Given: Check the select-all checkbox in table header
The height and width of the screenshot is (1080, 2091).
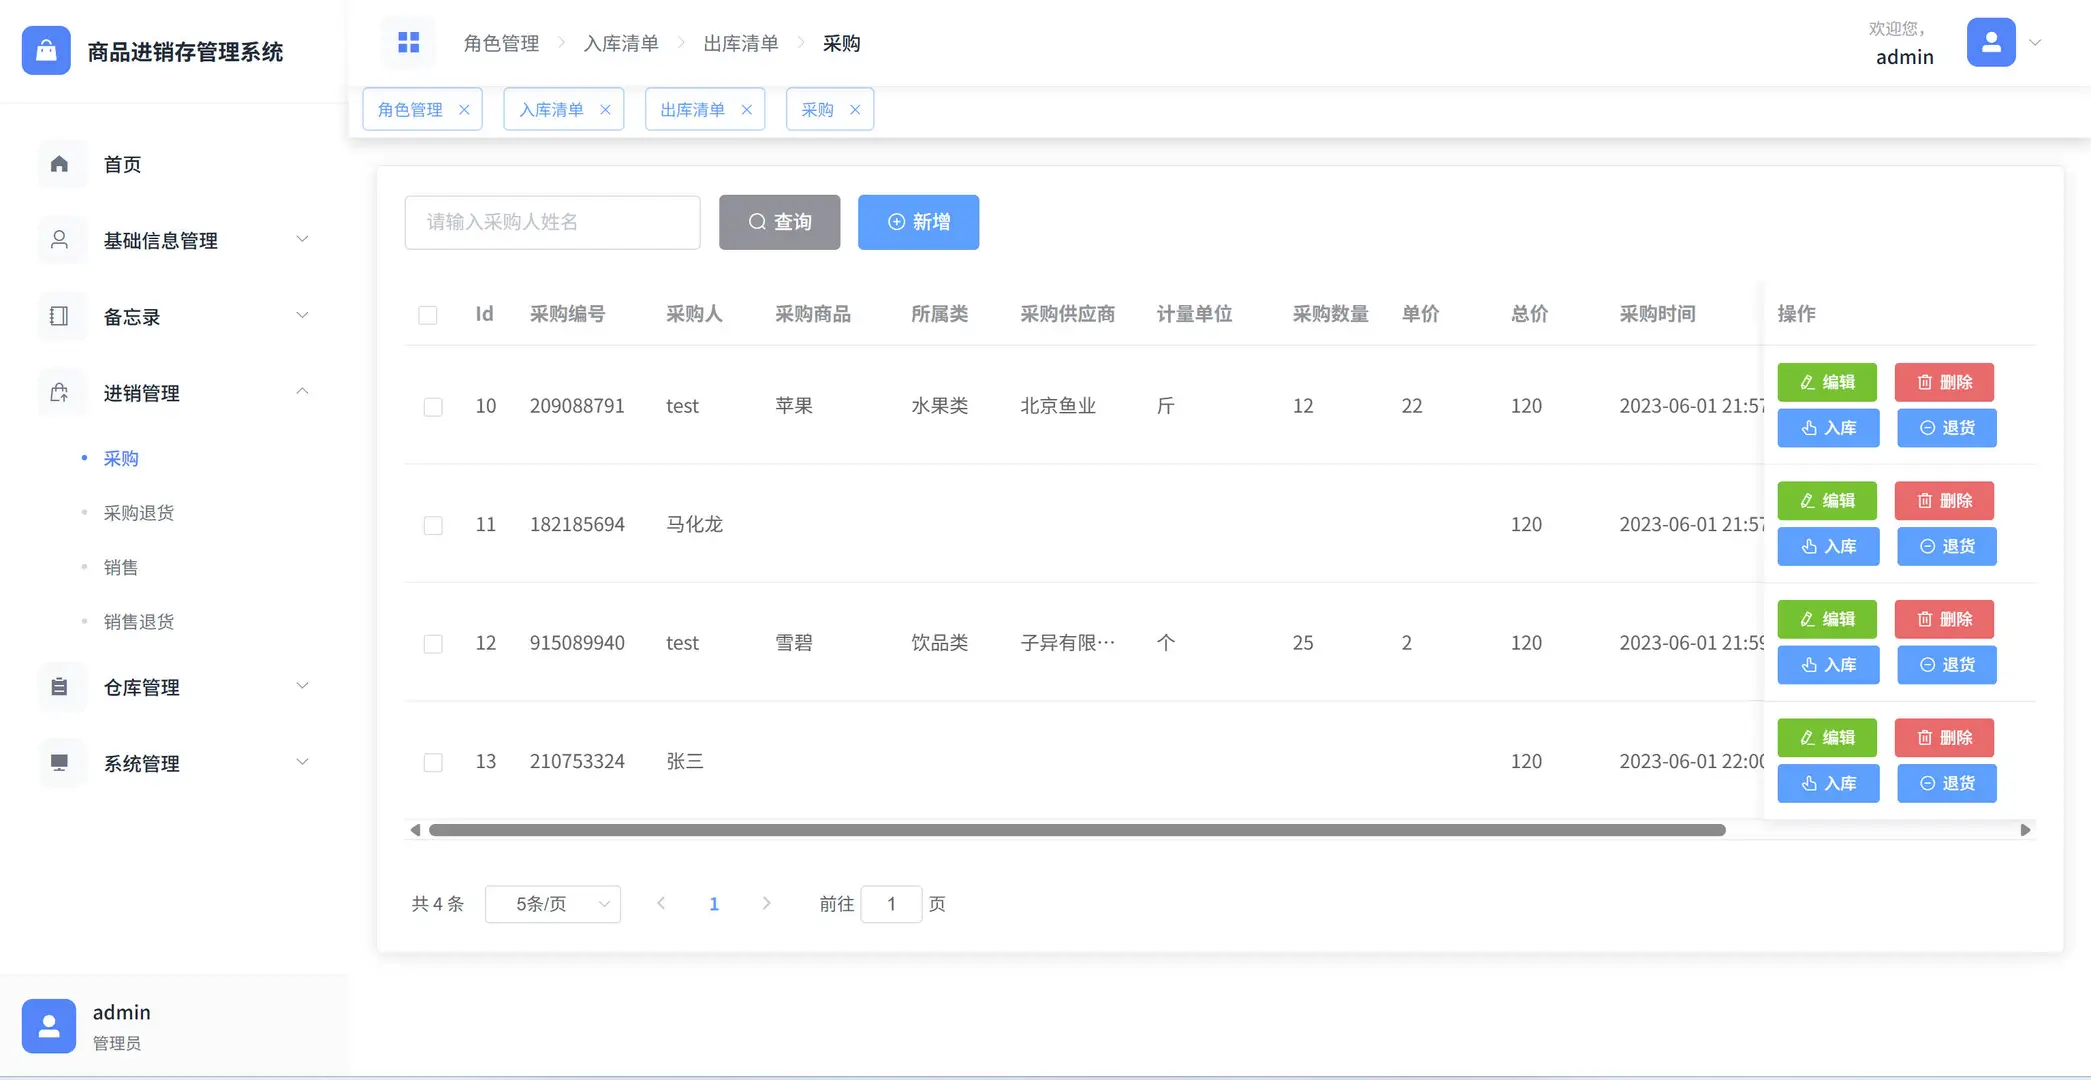Looking at the screenshot, I should pos(428,314).
